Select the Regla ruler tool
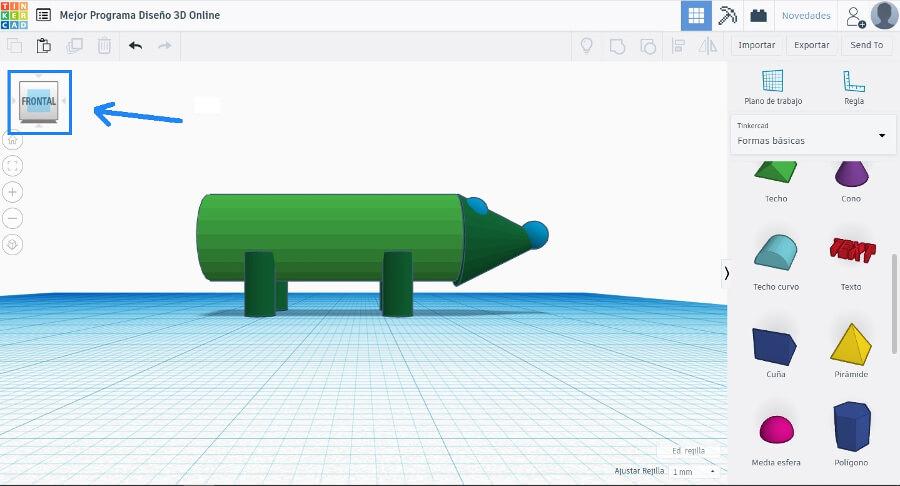 853,87
